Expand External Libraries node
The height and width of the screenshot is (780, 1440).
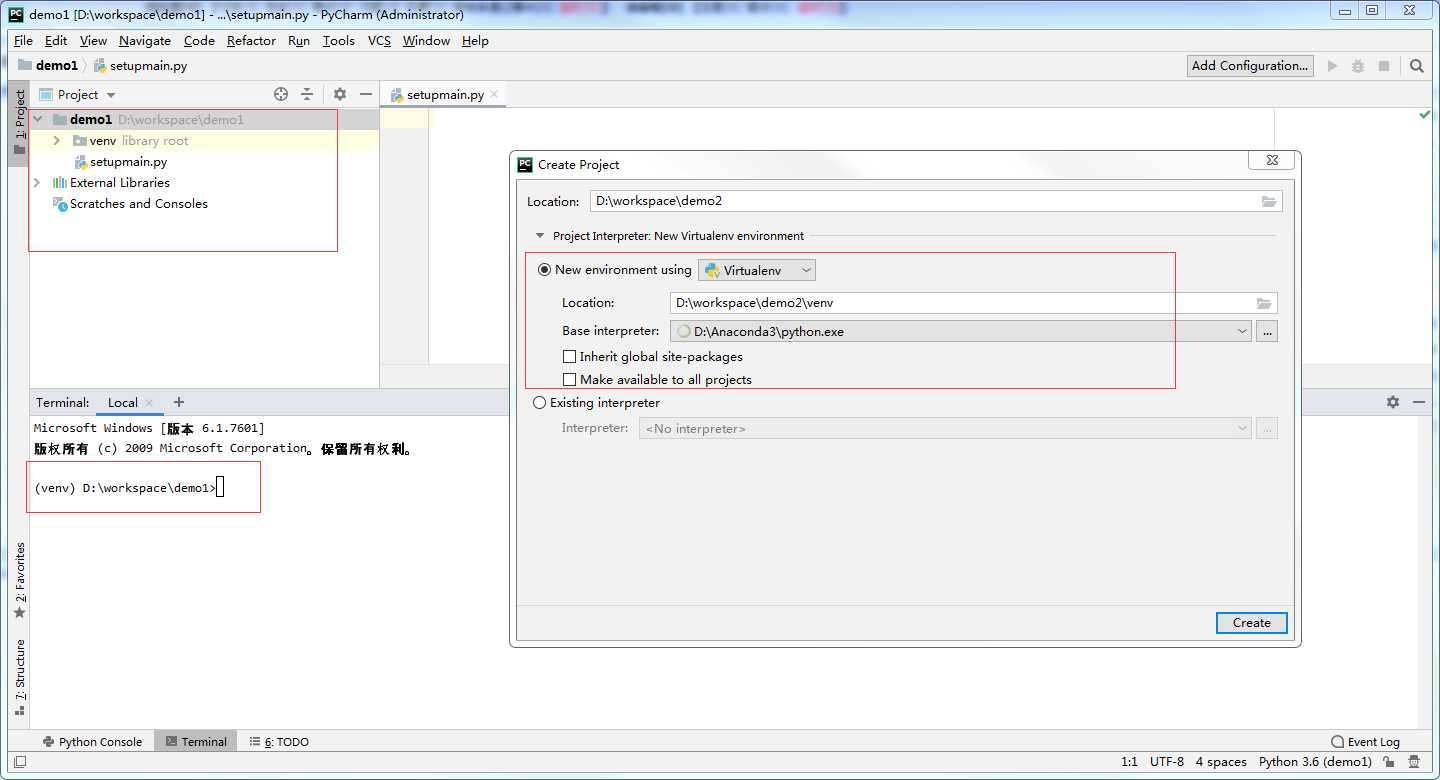coord(37,183)
